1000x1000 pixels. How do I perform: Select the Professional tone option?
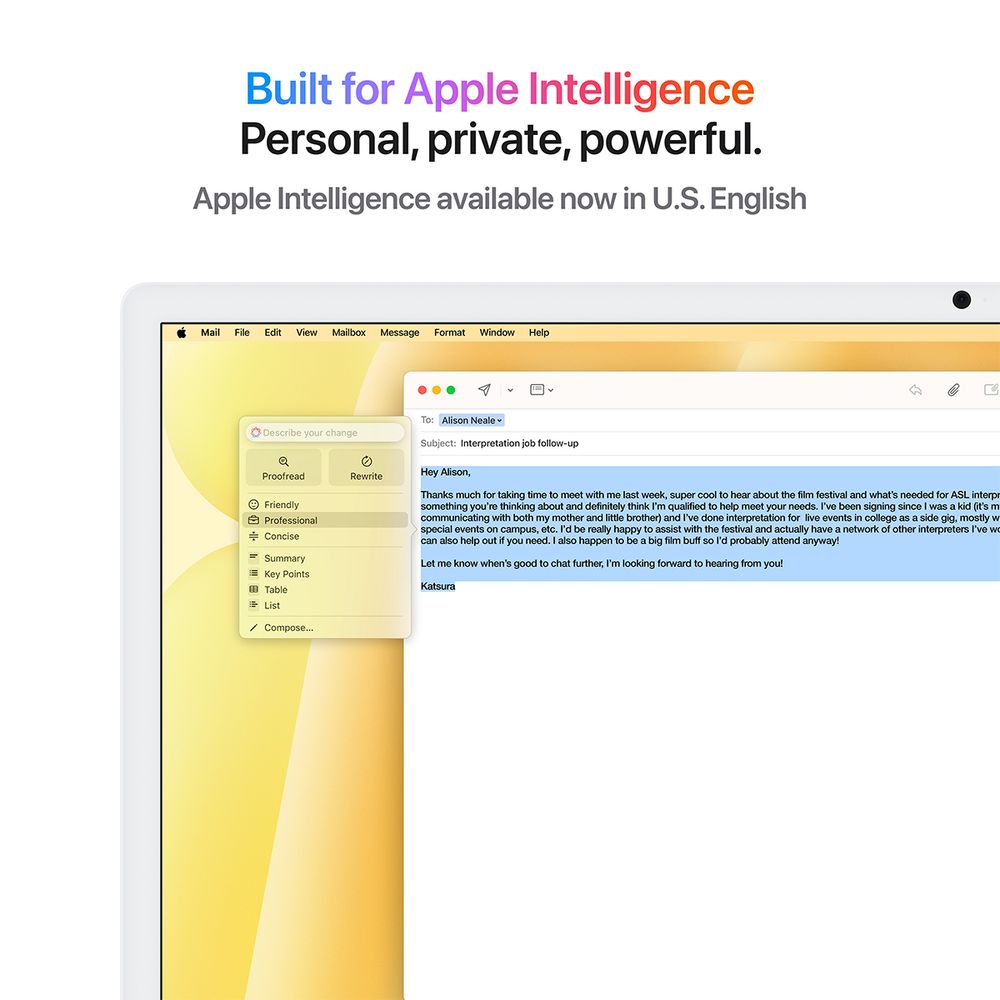pos(290,521)
